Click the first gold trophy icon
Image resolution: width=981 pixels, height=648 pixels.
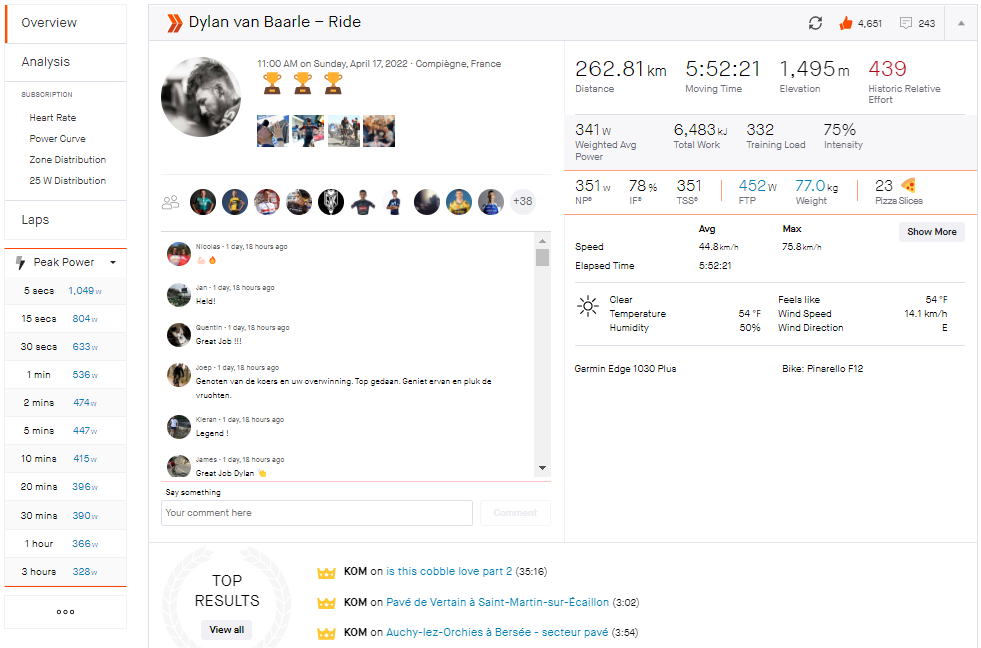(272, 83)
